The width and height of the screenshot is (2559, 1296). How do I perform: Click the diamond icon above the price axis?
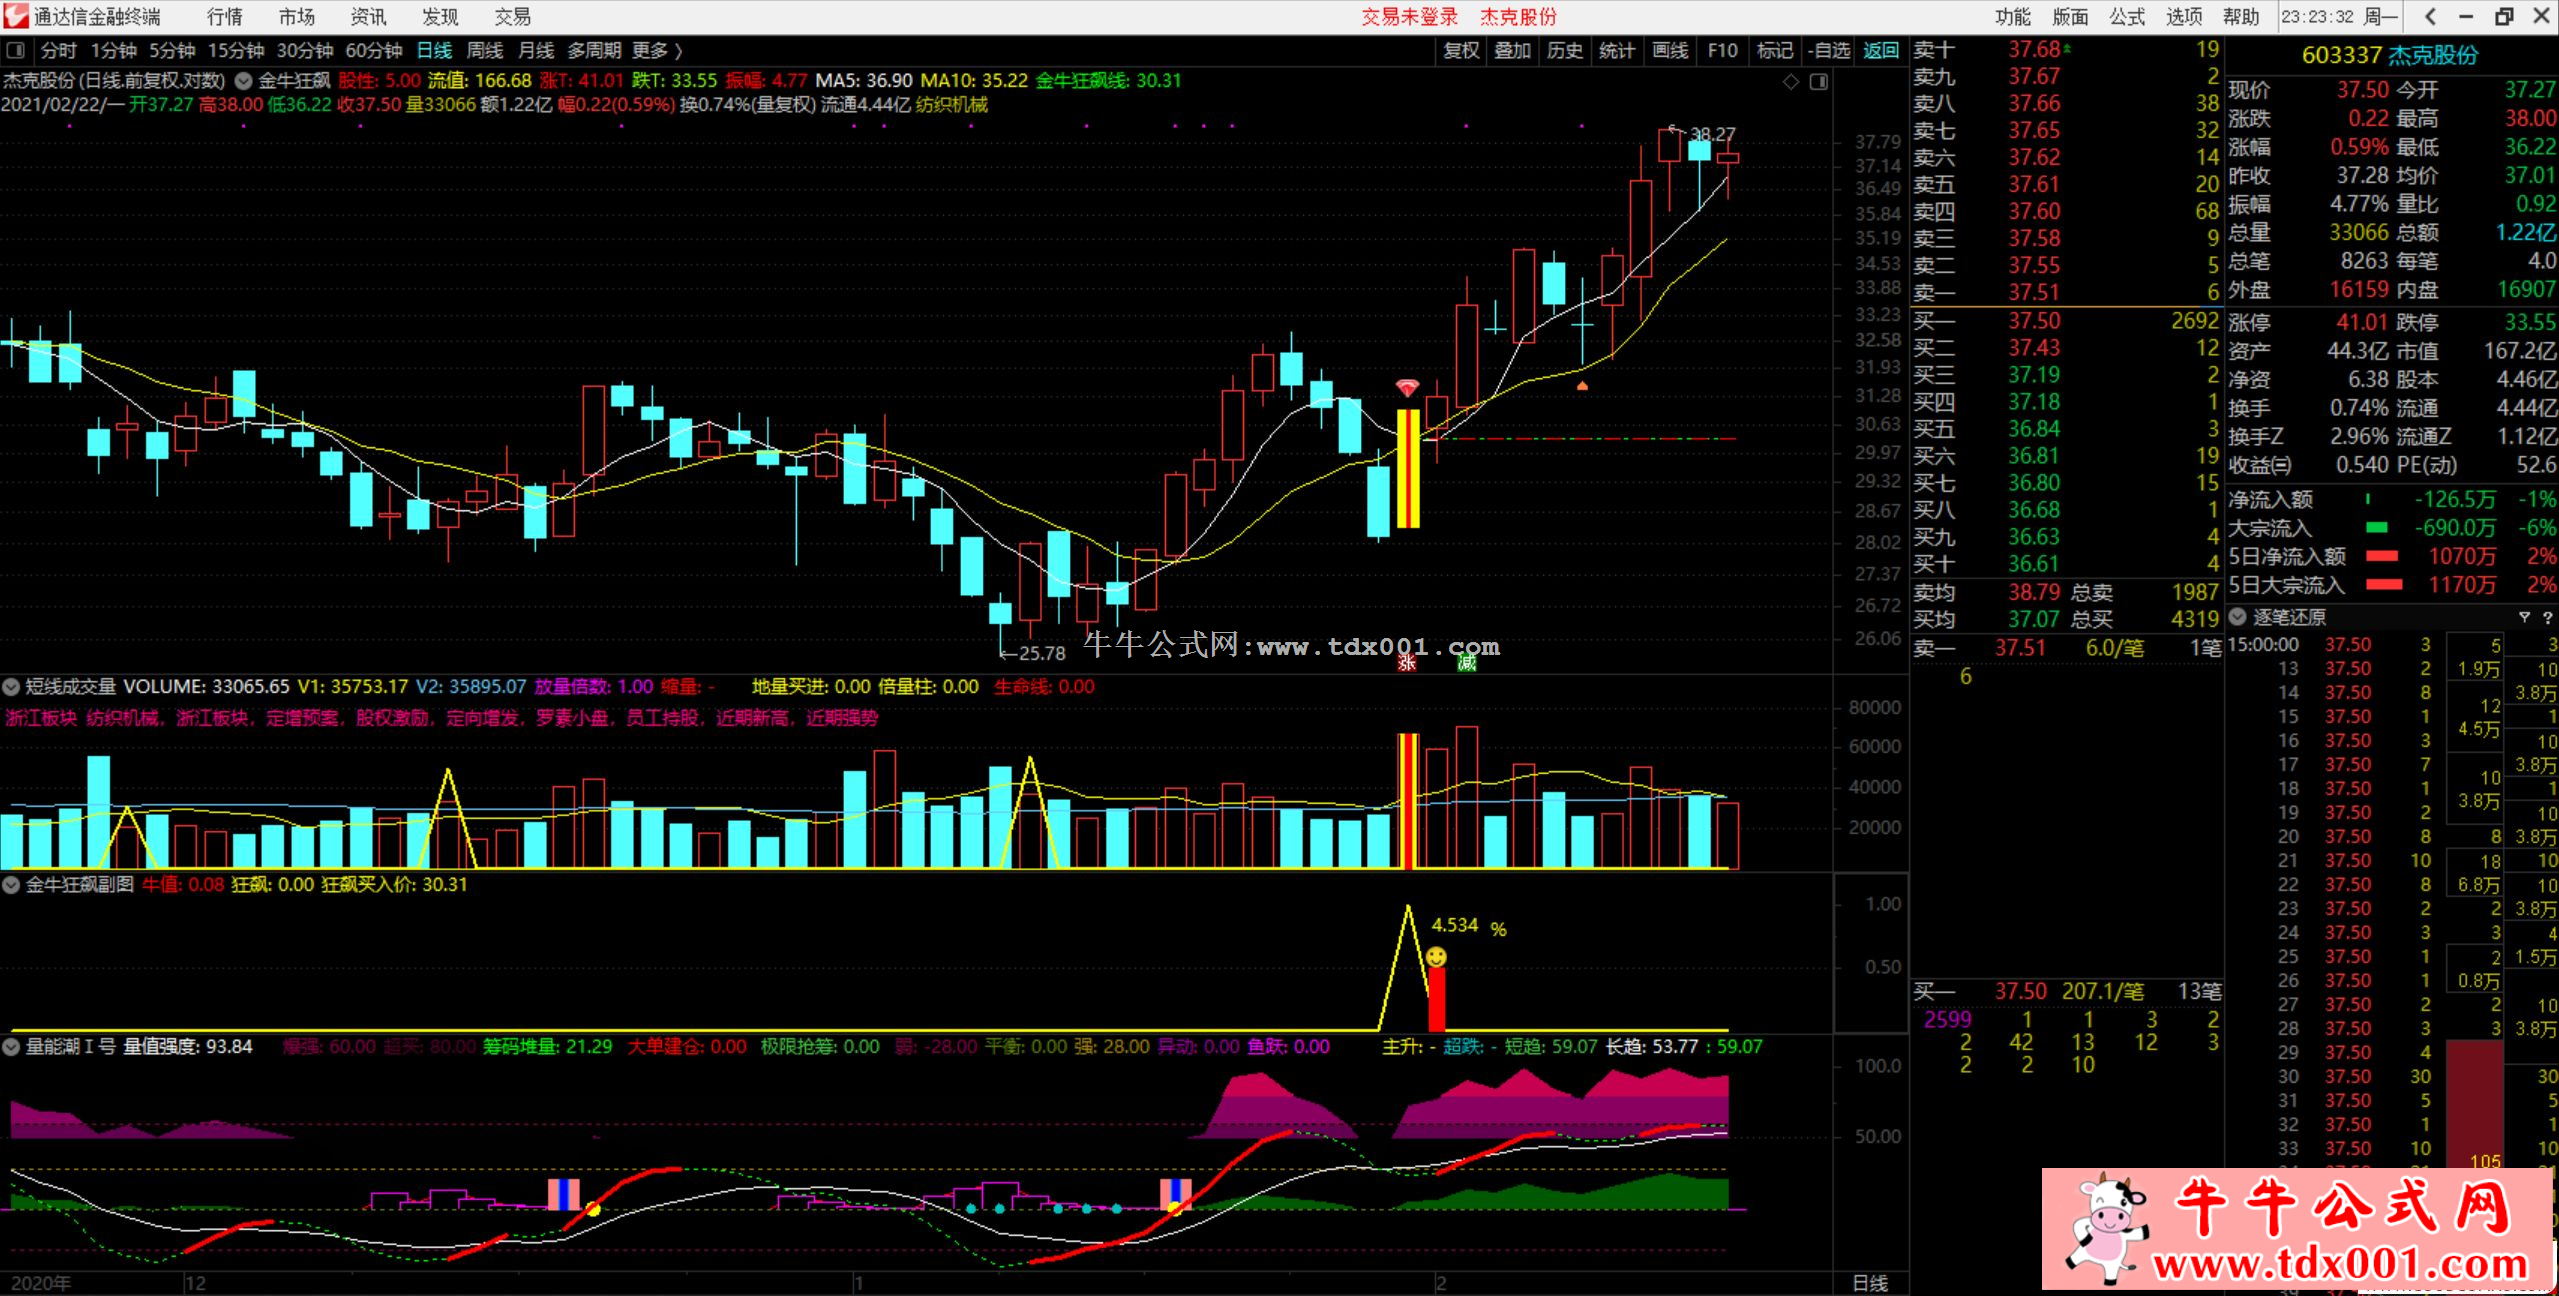[x=1791, y=82]
